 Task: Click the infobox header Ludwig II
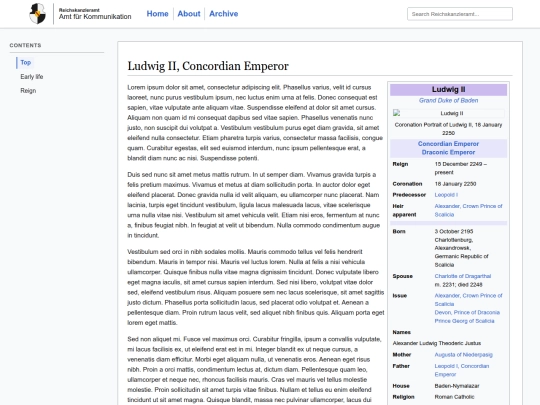click(x=448, y=90)
